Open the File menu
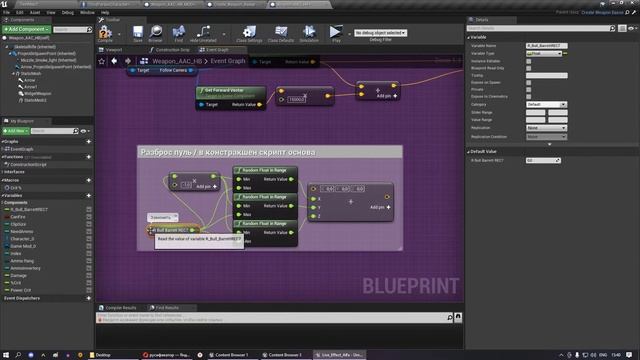The image size is (640, 360). (6, 13)
